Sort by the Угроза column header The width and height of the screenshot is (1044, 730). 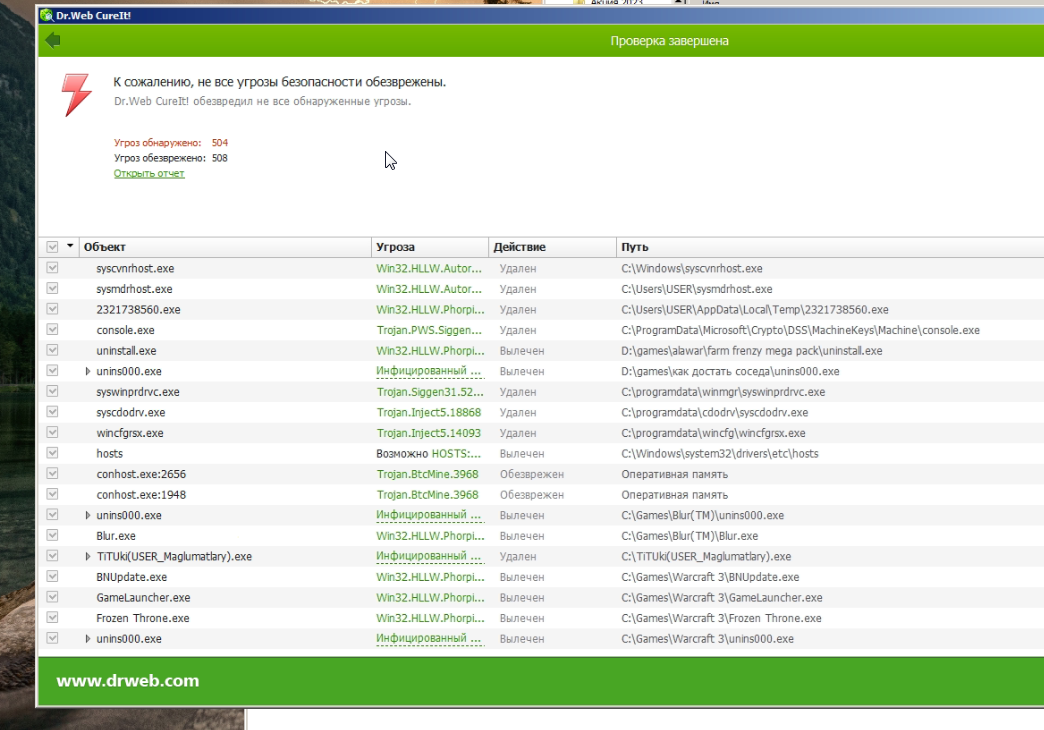click(429, 247)
